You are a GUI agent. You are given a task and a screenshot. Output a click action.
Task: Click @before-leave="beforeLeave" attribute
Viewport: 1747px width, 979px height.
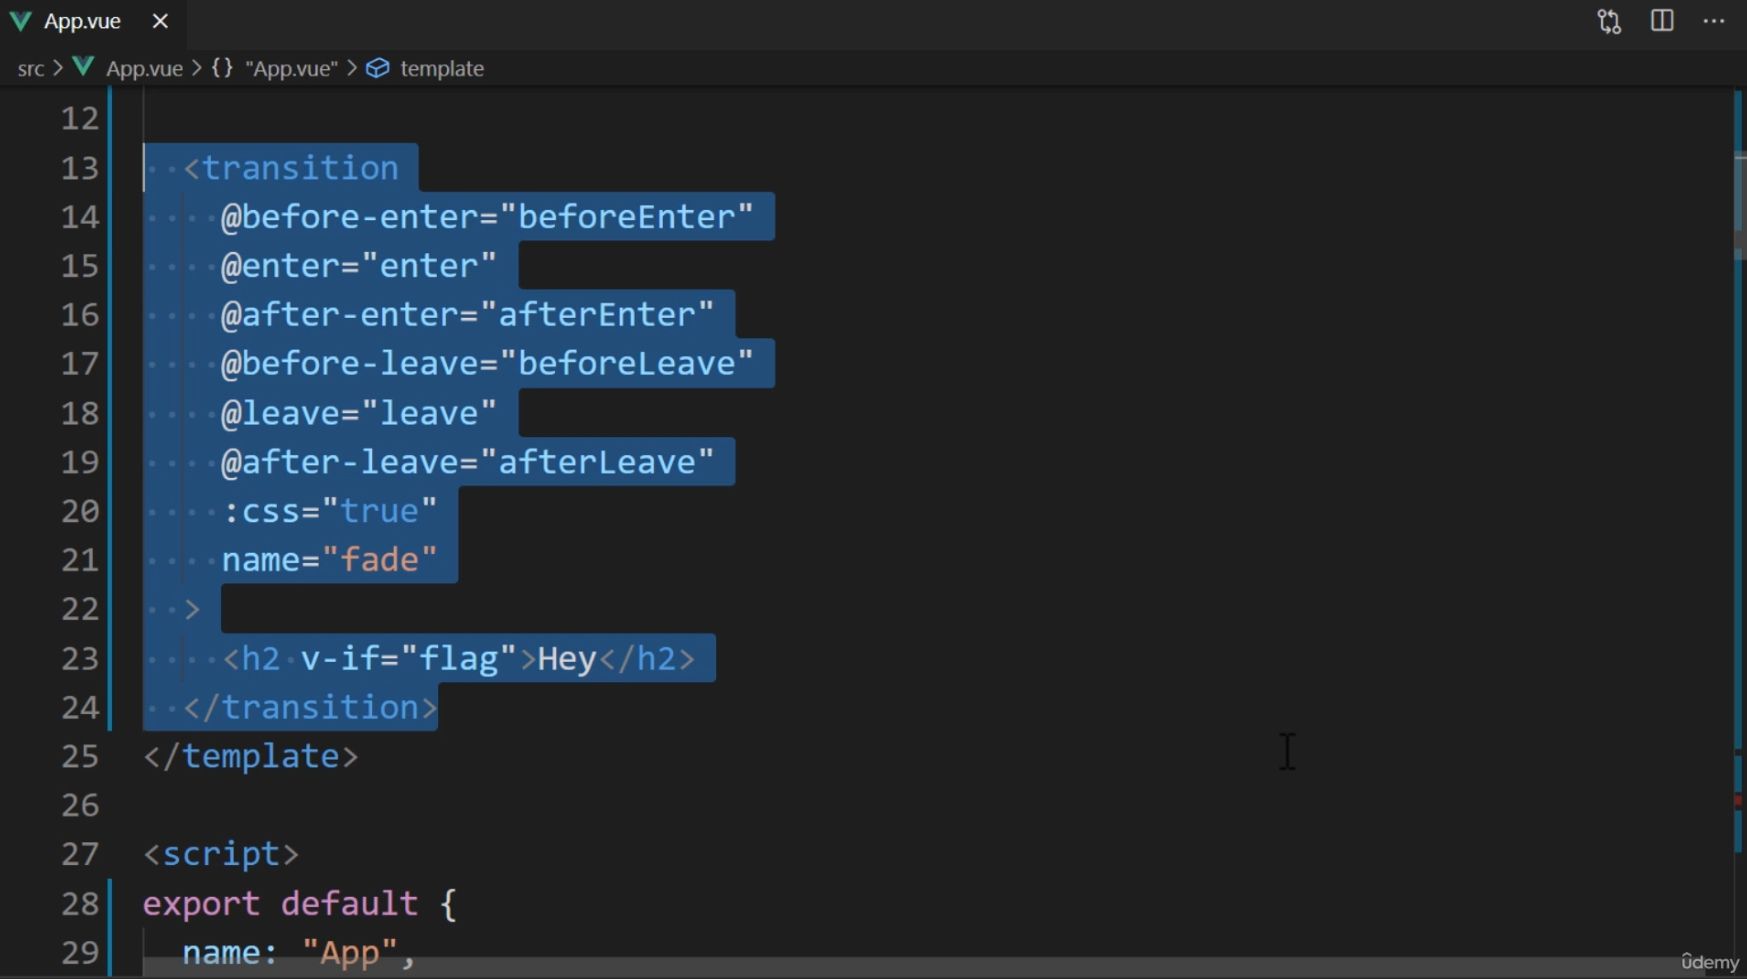pyautogui.click(x=487, y=364)
